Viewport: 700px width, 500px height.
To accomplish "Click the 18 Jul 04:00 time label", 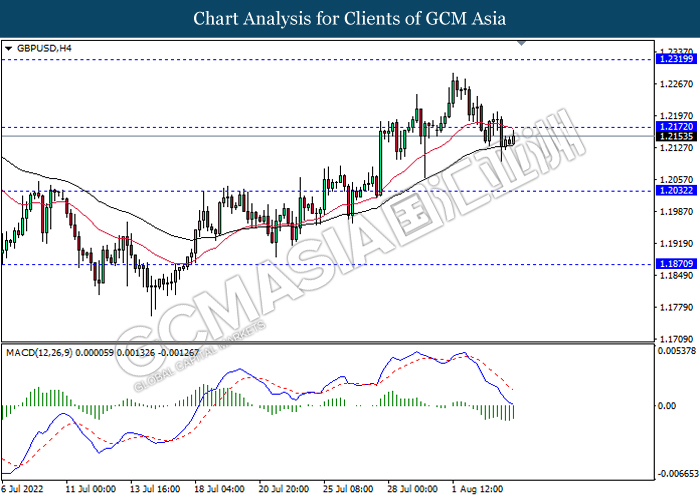I will tap(219, 489).
